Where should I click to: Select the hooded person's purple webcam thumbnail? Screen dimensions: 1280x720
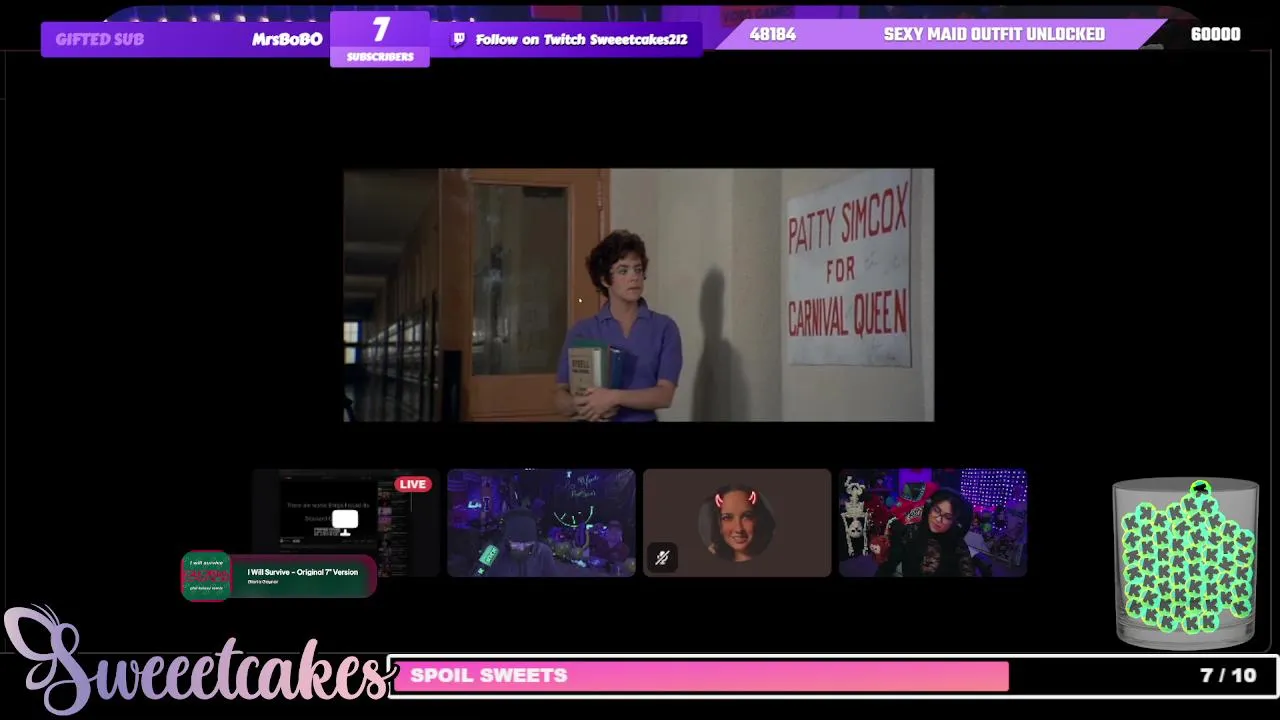pos(541,523)
